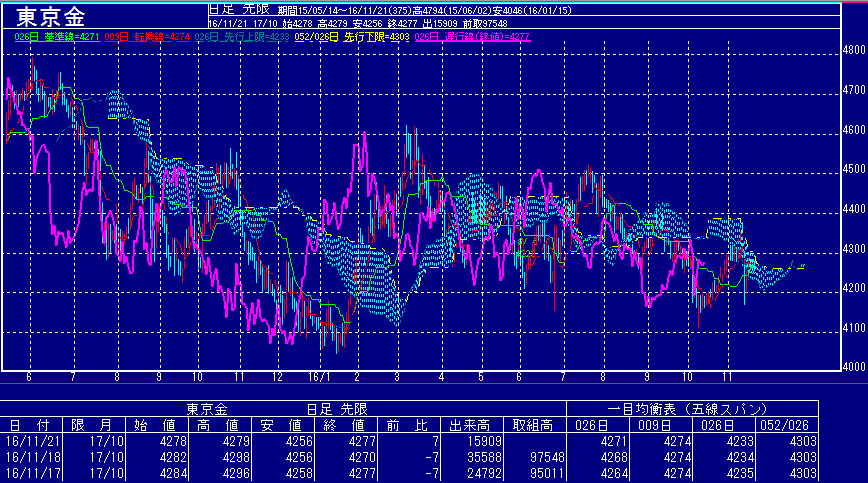Viewport: 868px width, 483px height.
Task: Click the 取組高 column header
Action: point(534,426)
